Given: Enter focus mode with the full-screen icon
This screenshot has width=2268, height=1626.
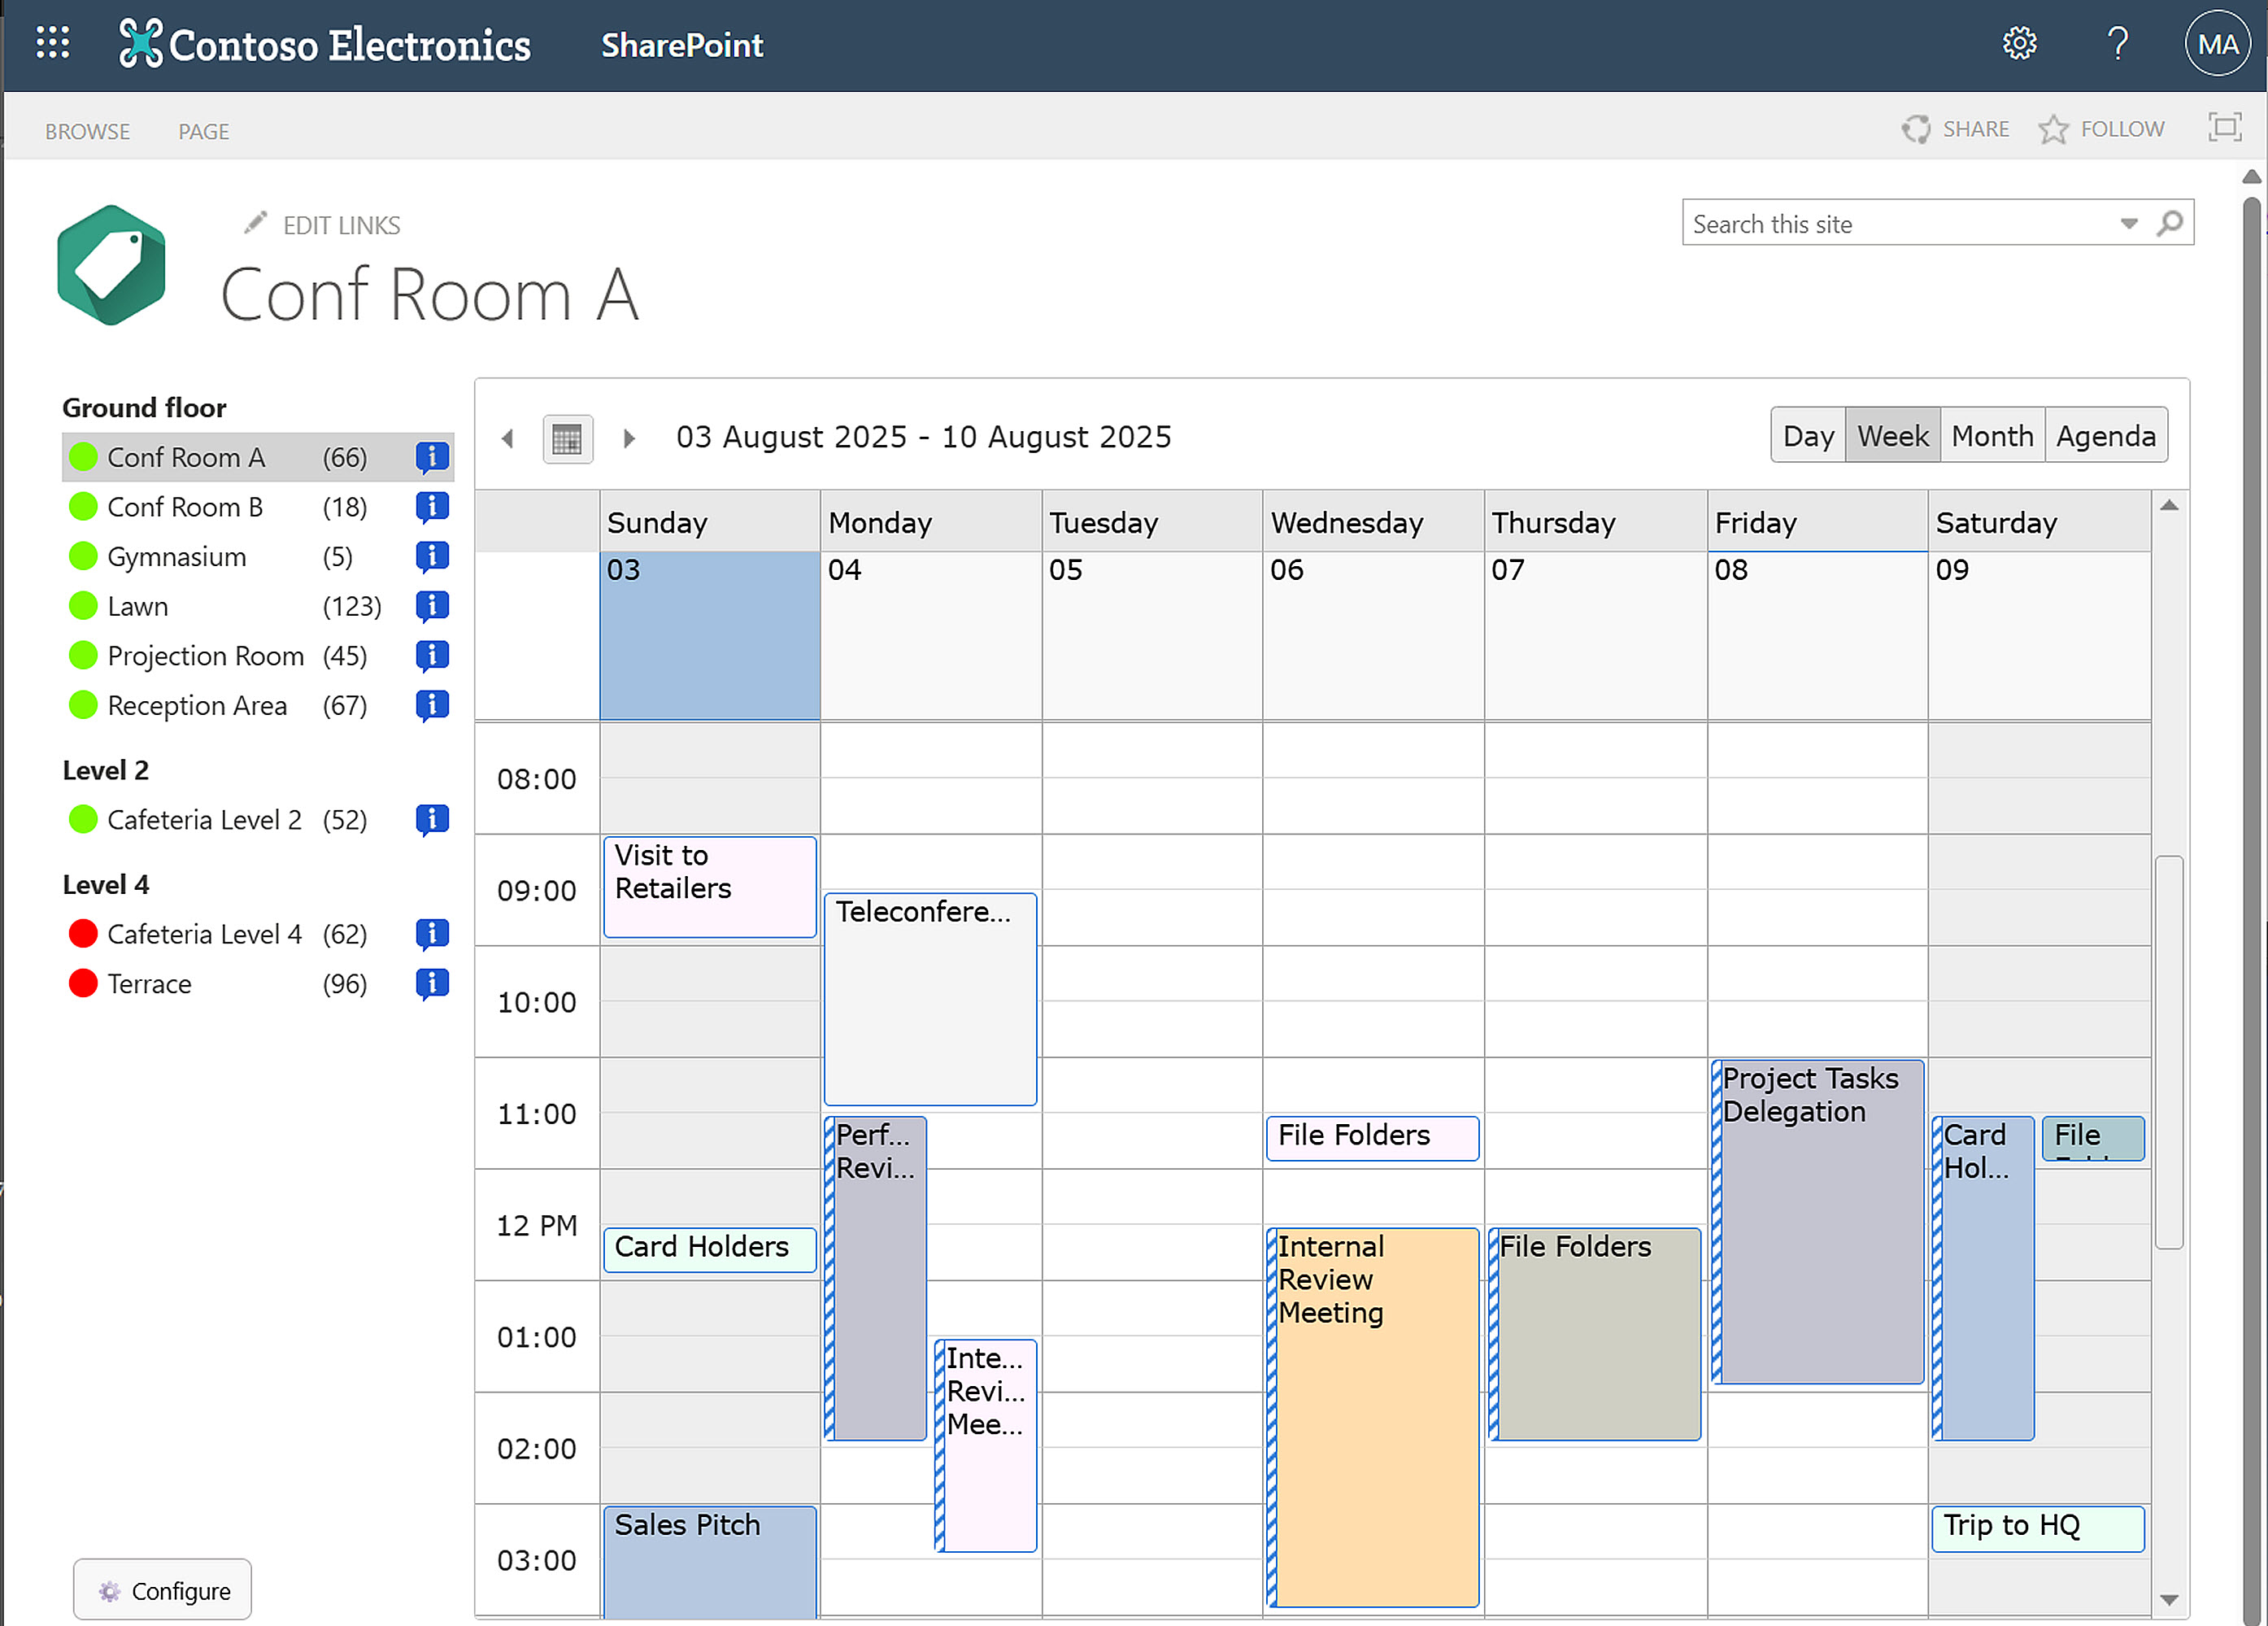Looking at the screenshot, I should click(x=2224, y=128).
